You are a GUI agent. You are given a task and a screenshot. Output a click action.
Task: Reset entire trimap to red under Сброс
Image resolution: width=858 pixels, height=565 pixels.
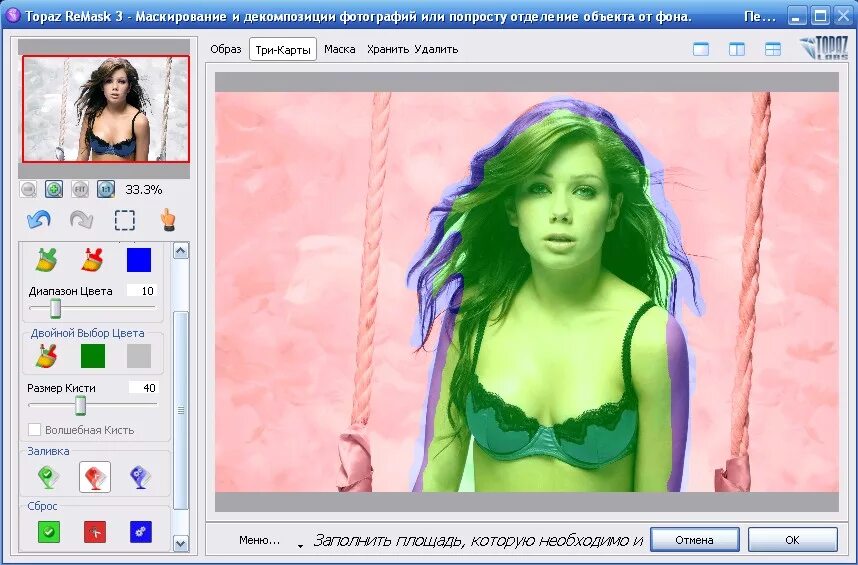(95, 532)
